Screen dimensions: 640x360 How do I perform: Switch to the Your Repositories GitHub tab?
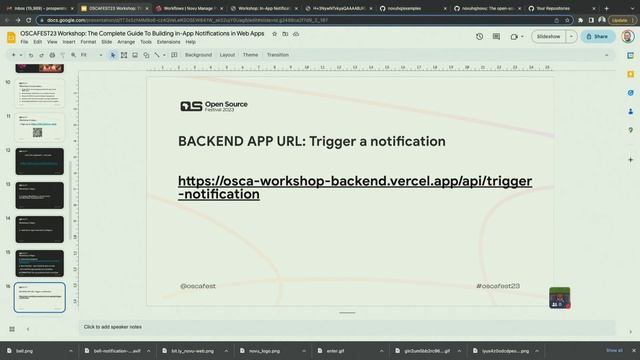[x=562, y=8]
